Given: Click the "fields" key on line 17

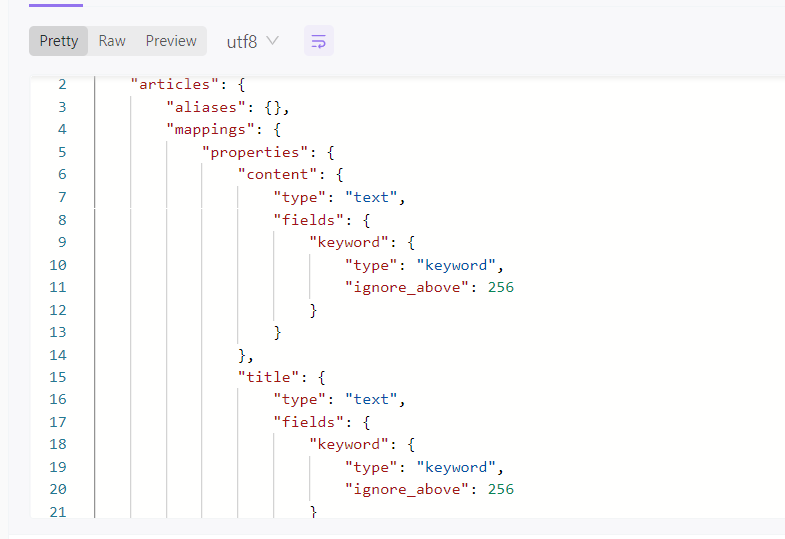Looking at the screenshot, I should 308,422.
